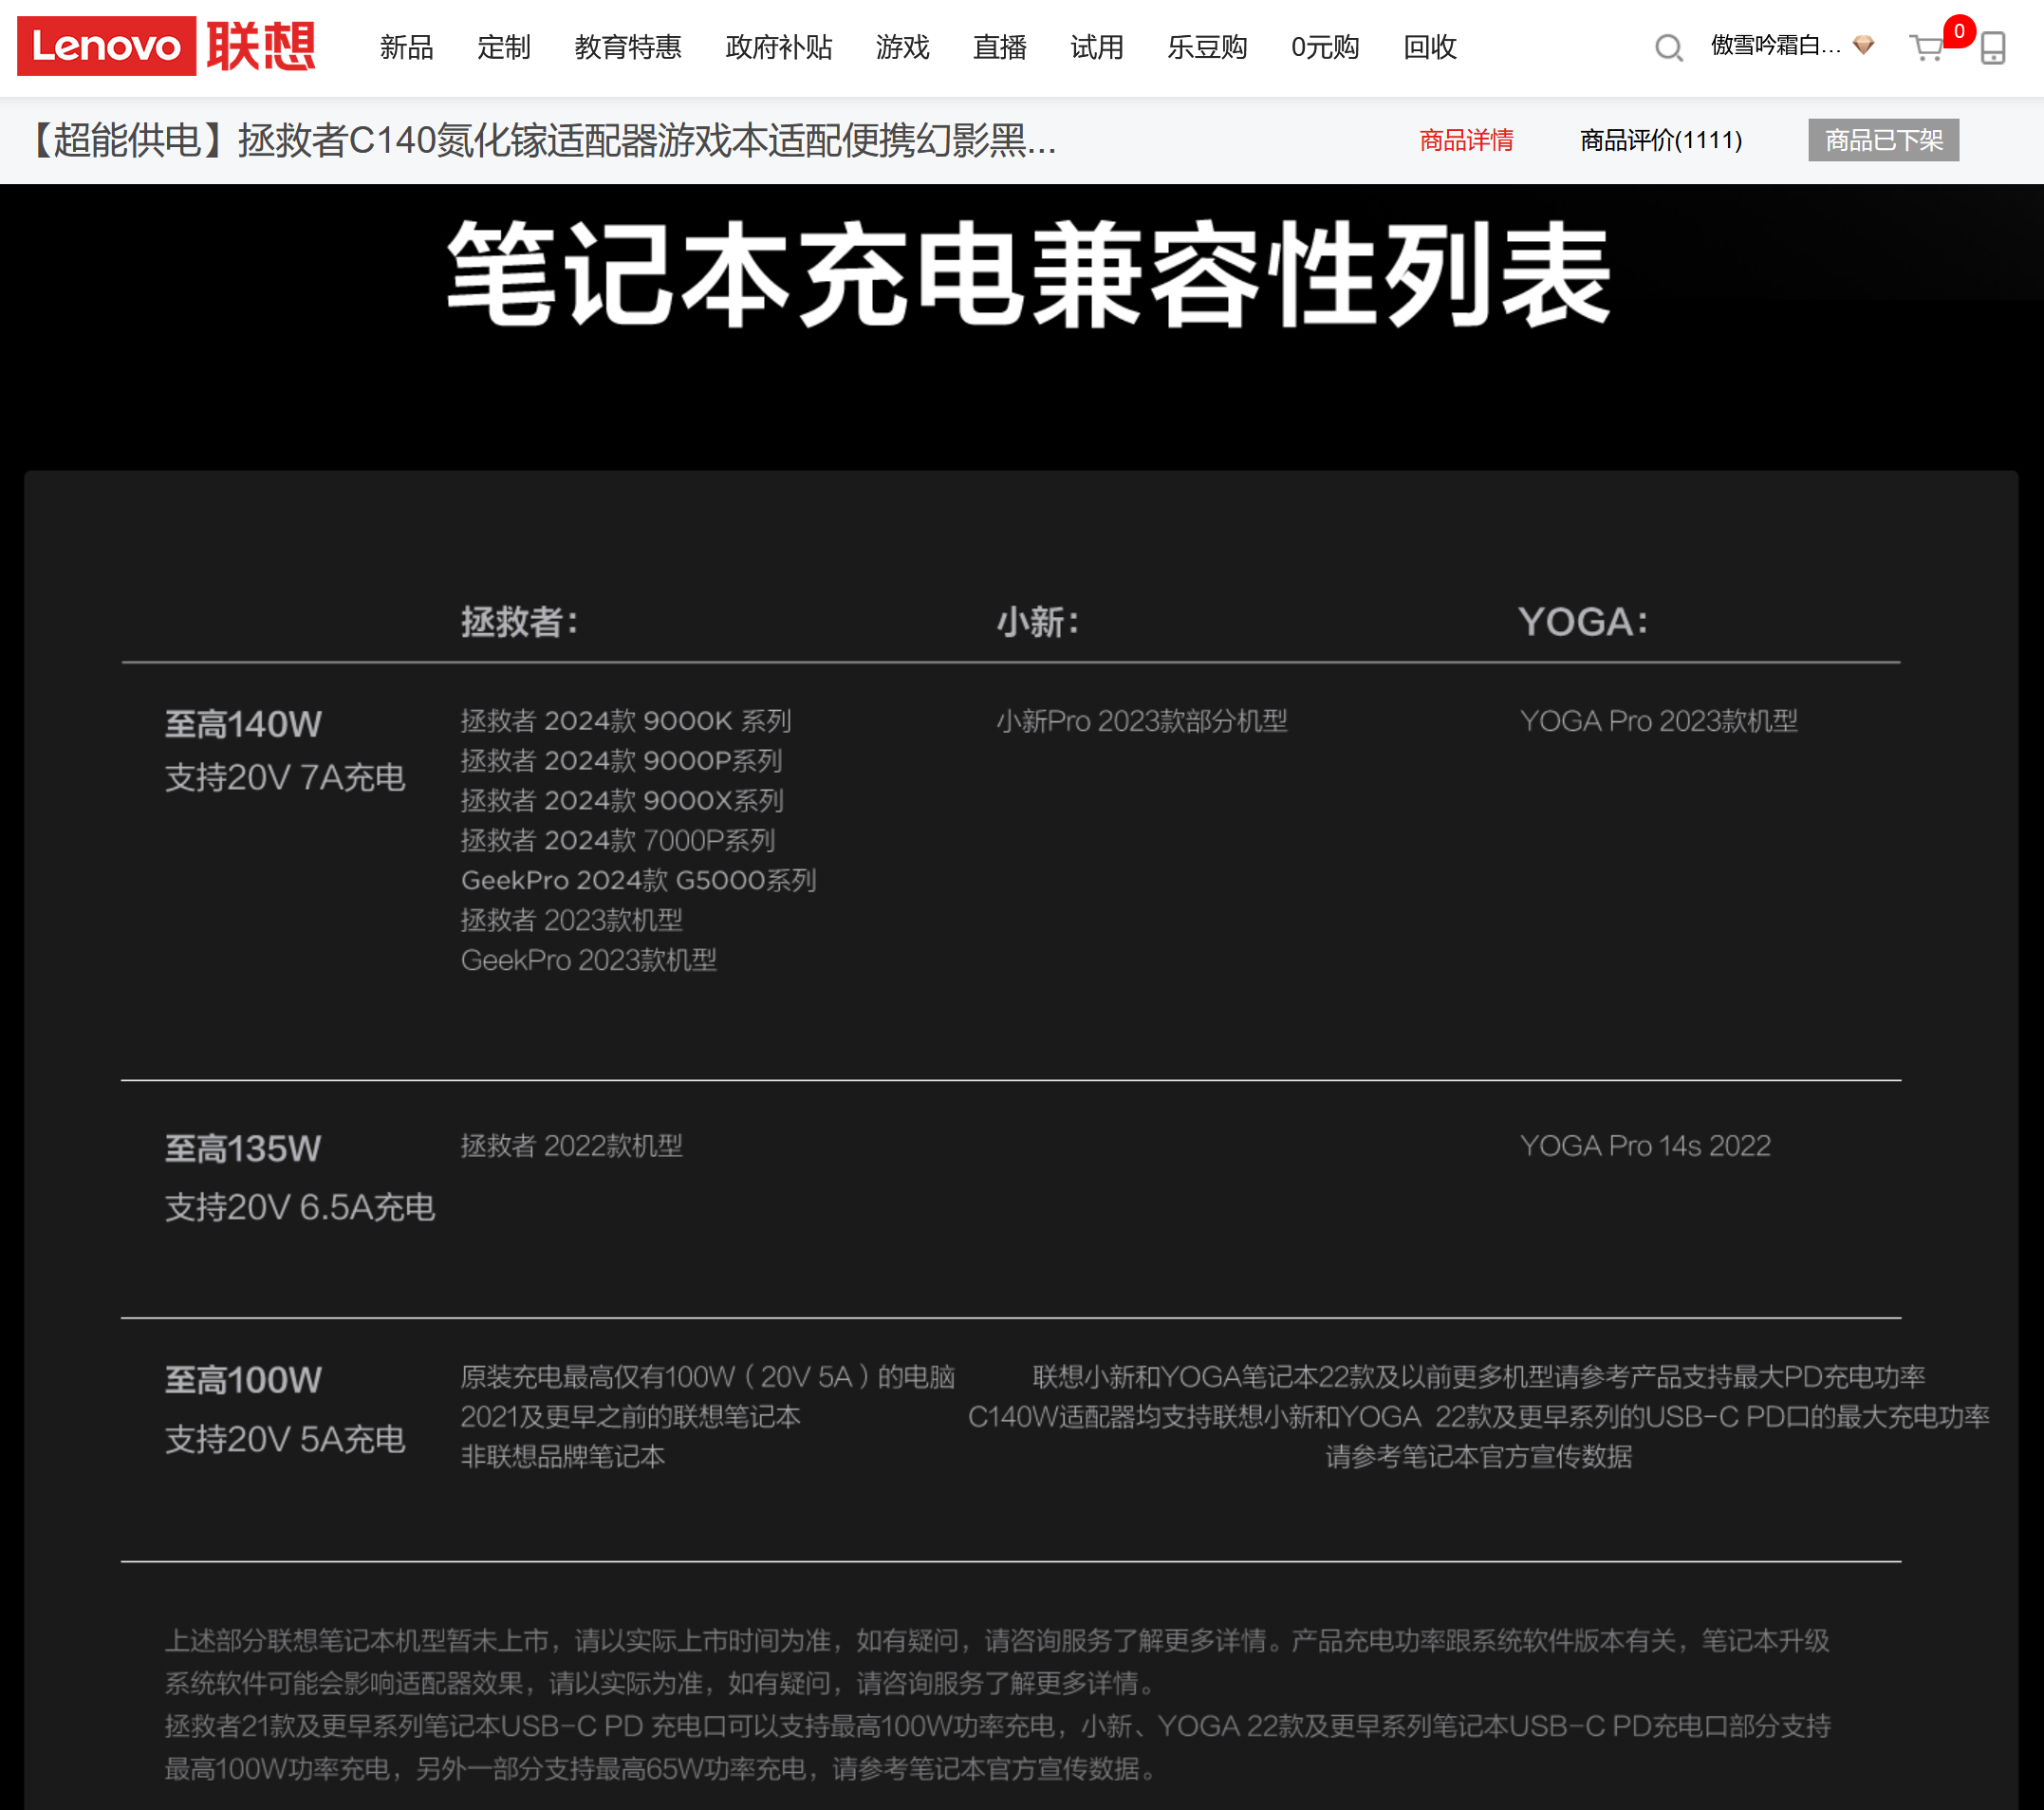The image size is (2044, 1810).
Task: Click the YOGA: column header
Action: click(x=1583, y=622)
